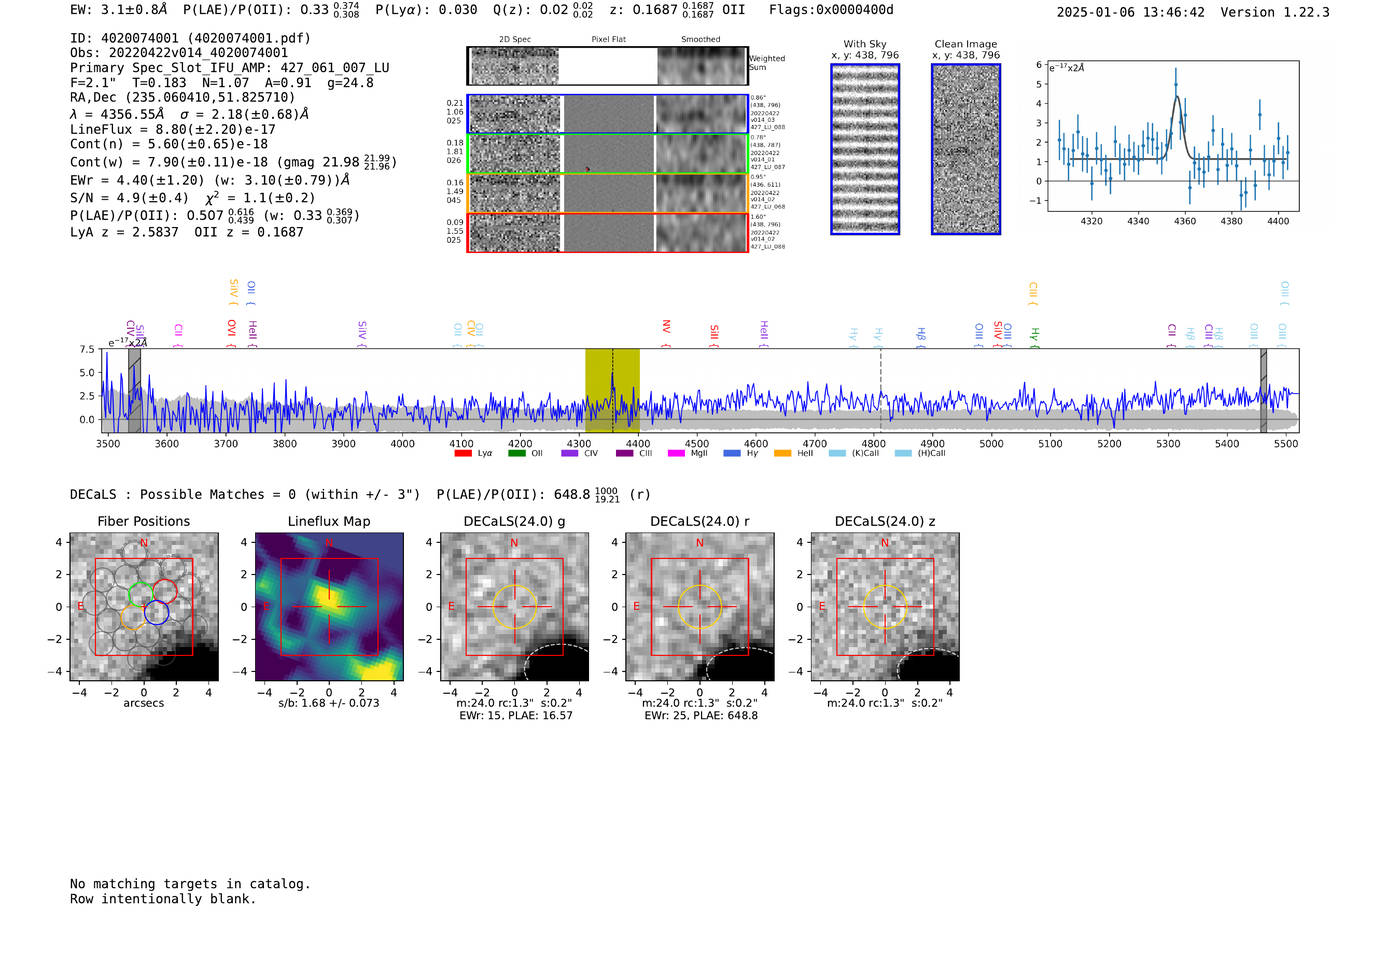Open the Fiber Positions image panel
The height and width of the screenshot is (953, 1400).
pyautogui.click(x=144, y=607)
